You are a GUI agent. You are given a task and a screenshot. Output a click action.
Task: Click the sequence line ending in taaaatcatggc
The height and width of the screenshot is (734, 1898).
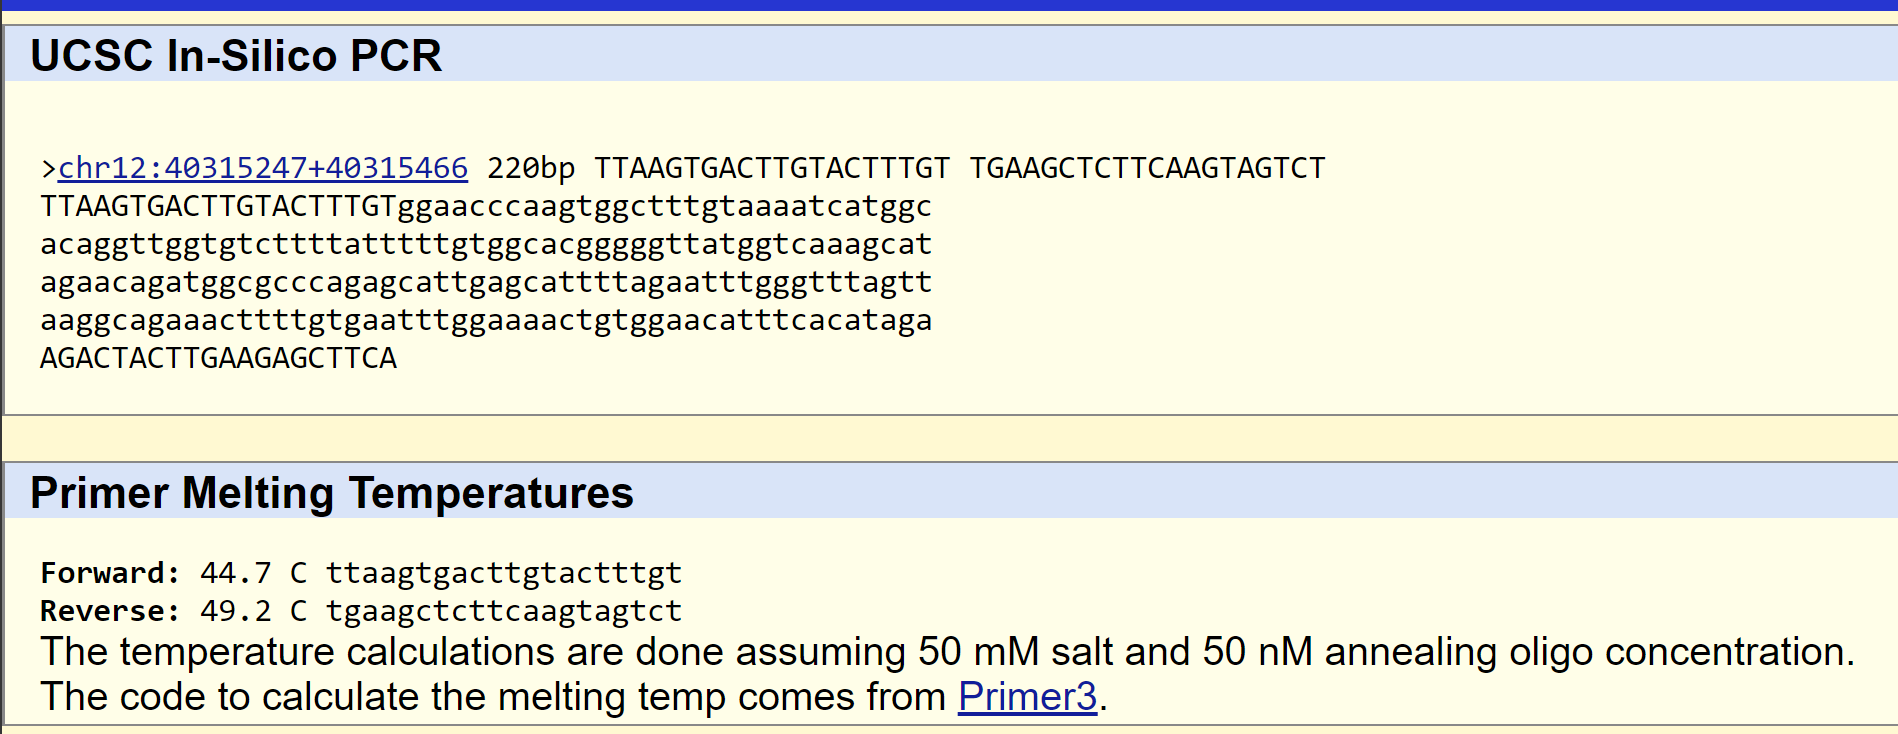click(486, 206)
